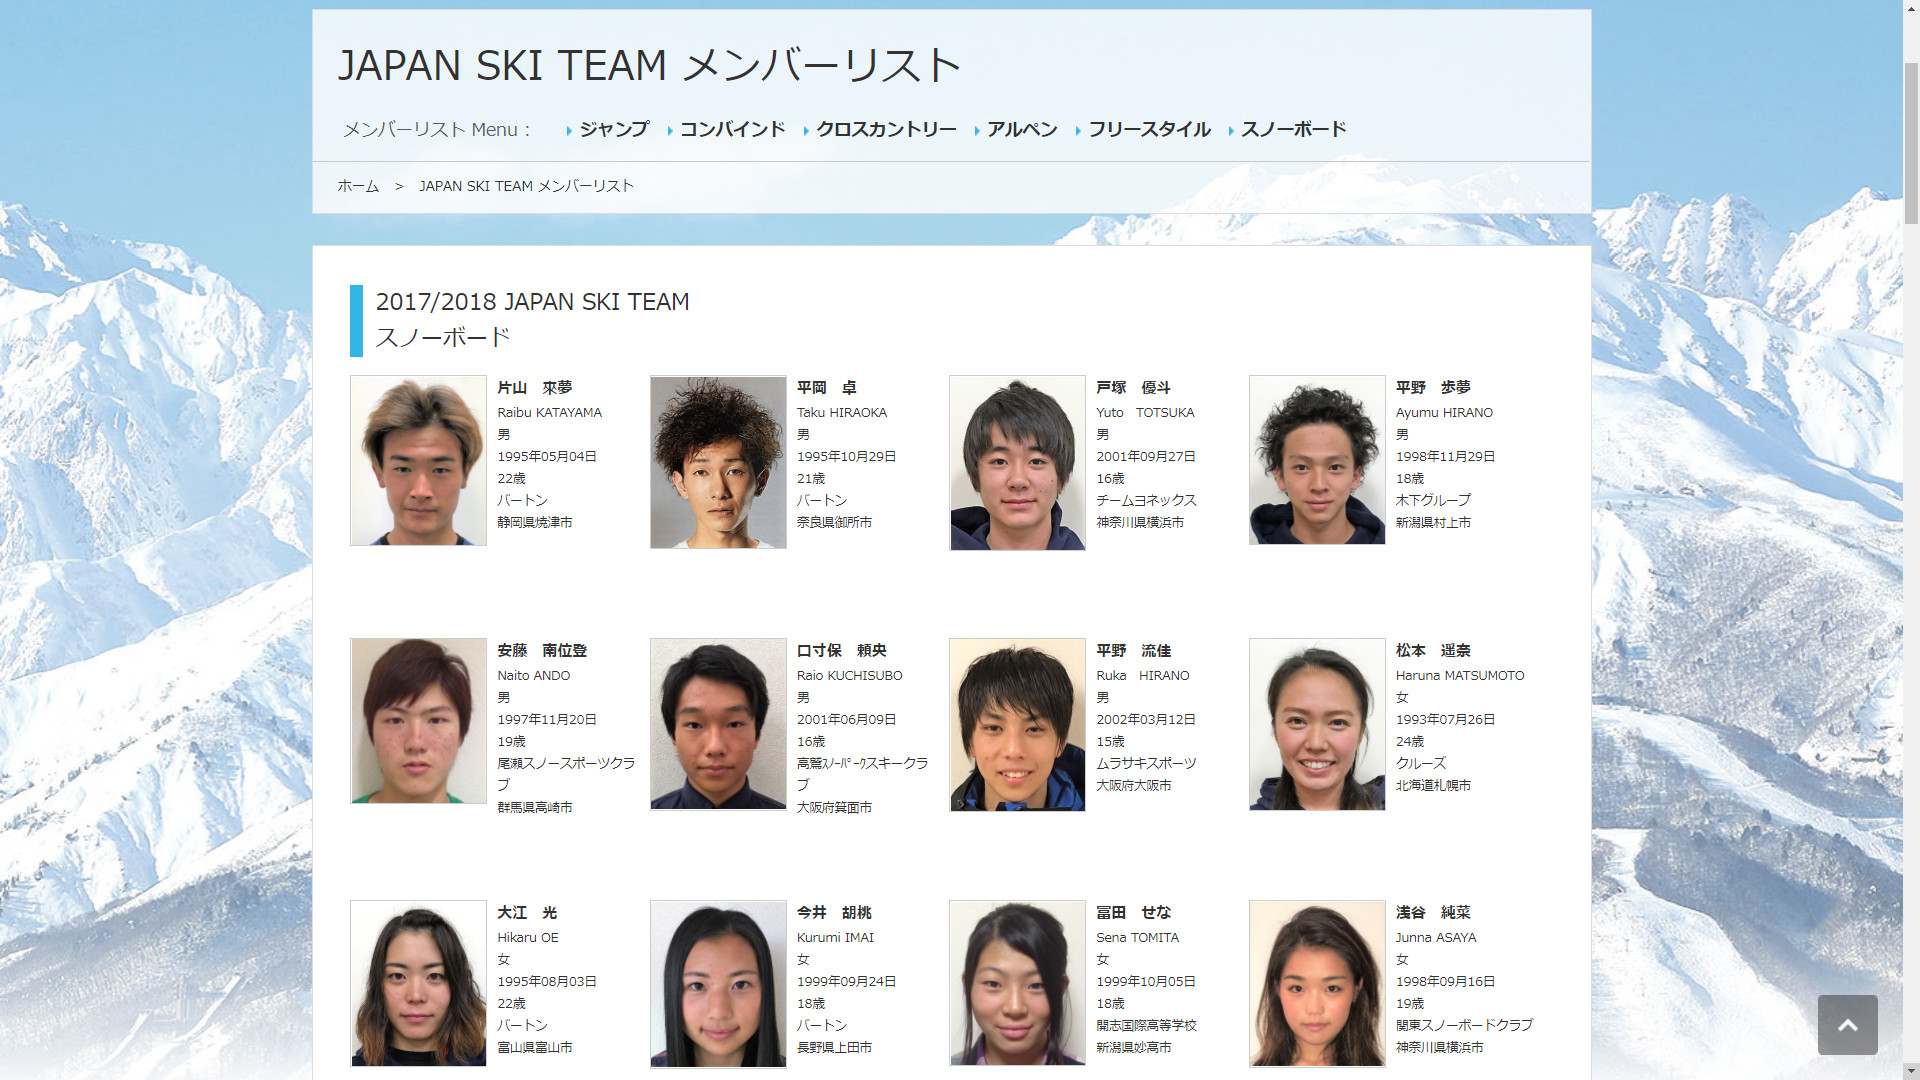Go to the アルペン member list

pyautogui.click(x=1021, y=129)
